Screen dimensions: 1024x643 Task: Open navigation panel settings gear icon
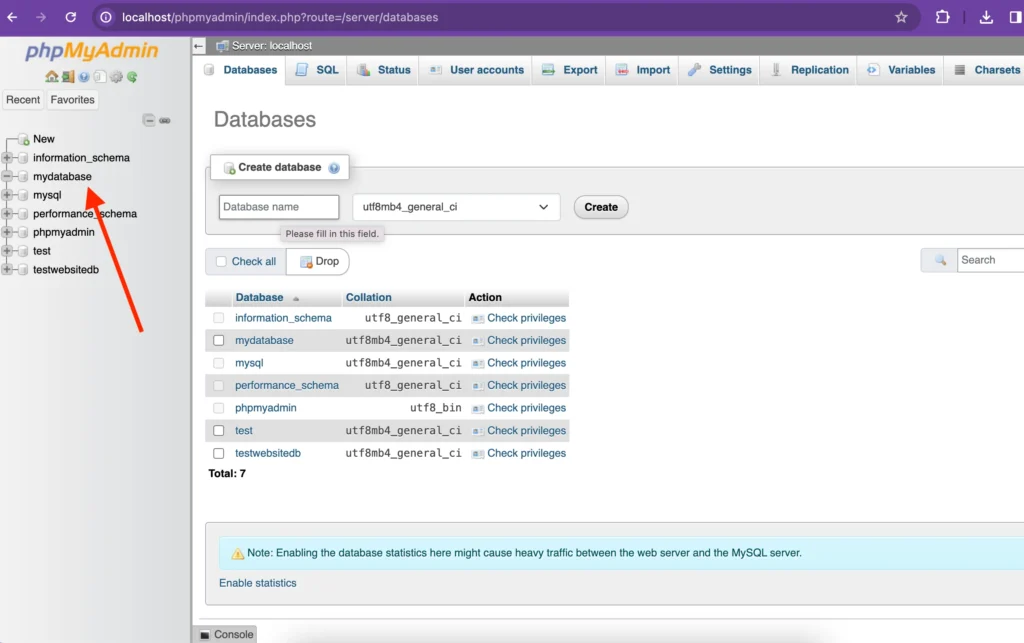(116, 76)
